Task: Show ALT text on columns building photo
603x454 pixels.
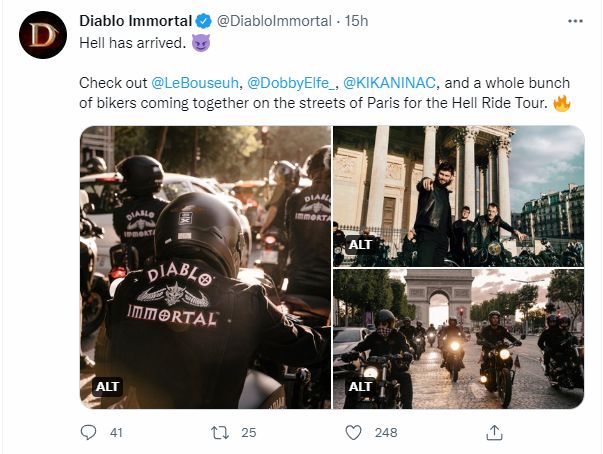Action: click(360, 244)
